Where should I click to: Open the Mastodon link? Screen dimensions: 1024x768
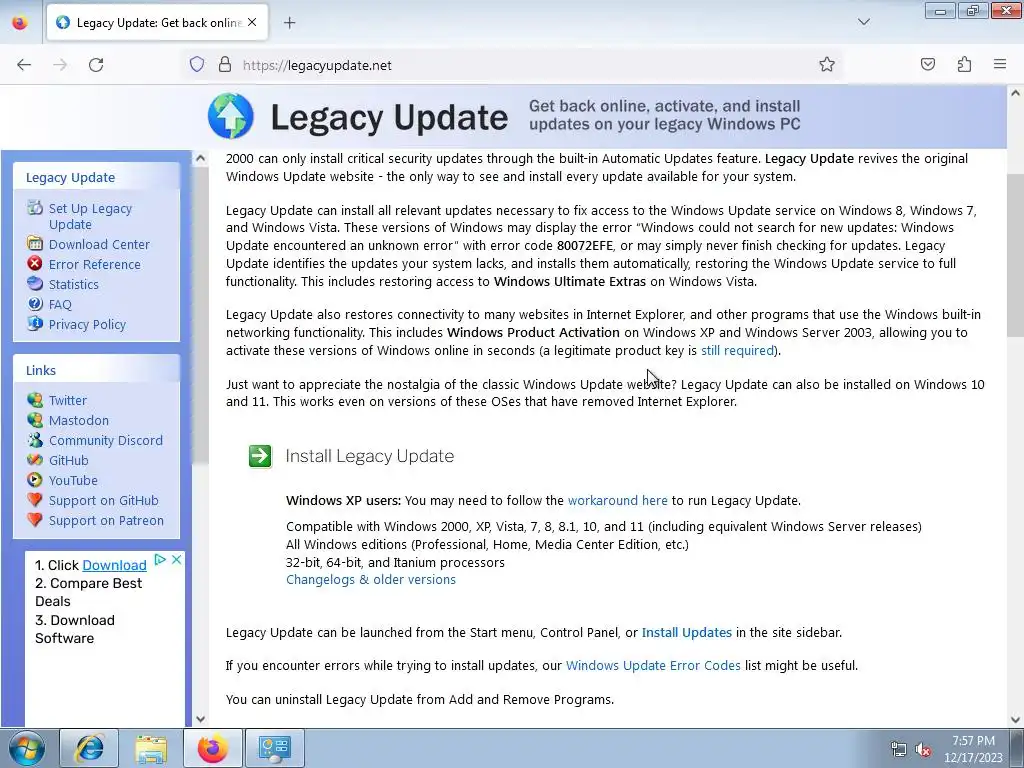[79, 421]
